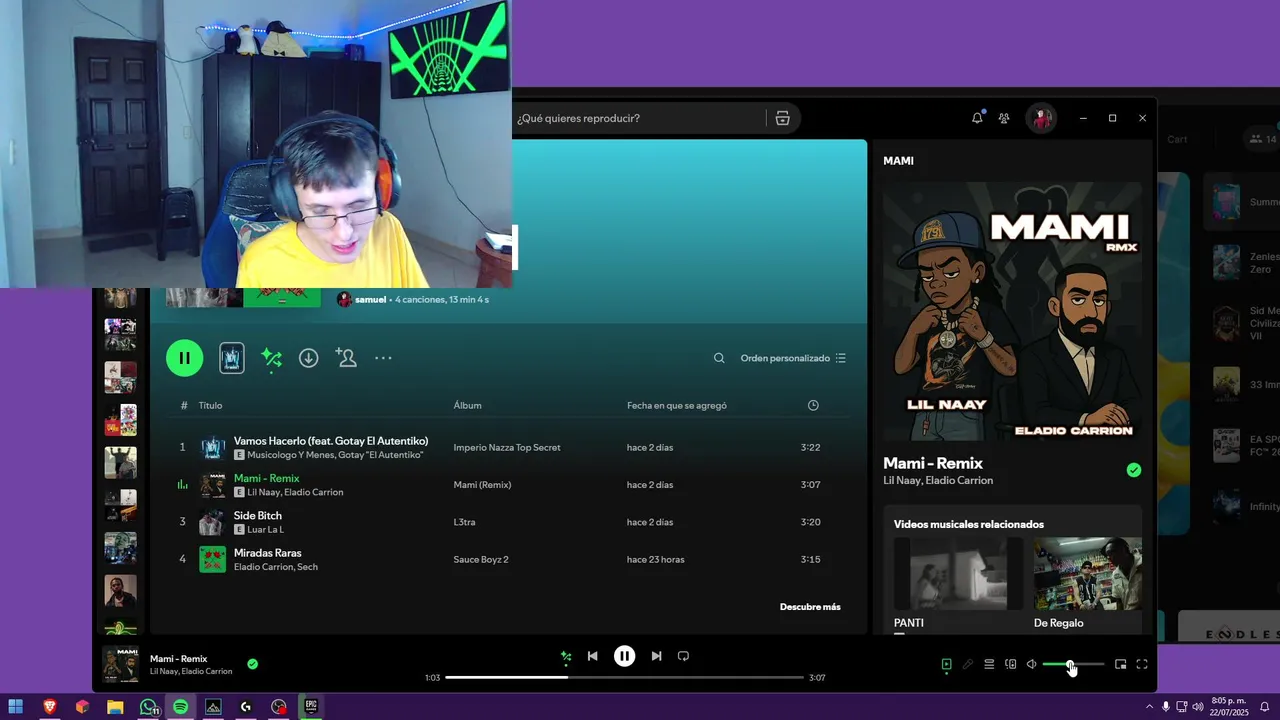This screenshot has width=1280, height=720.
Task: Toggle the Now Playing view icon
Action: [946, 664]
